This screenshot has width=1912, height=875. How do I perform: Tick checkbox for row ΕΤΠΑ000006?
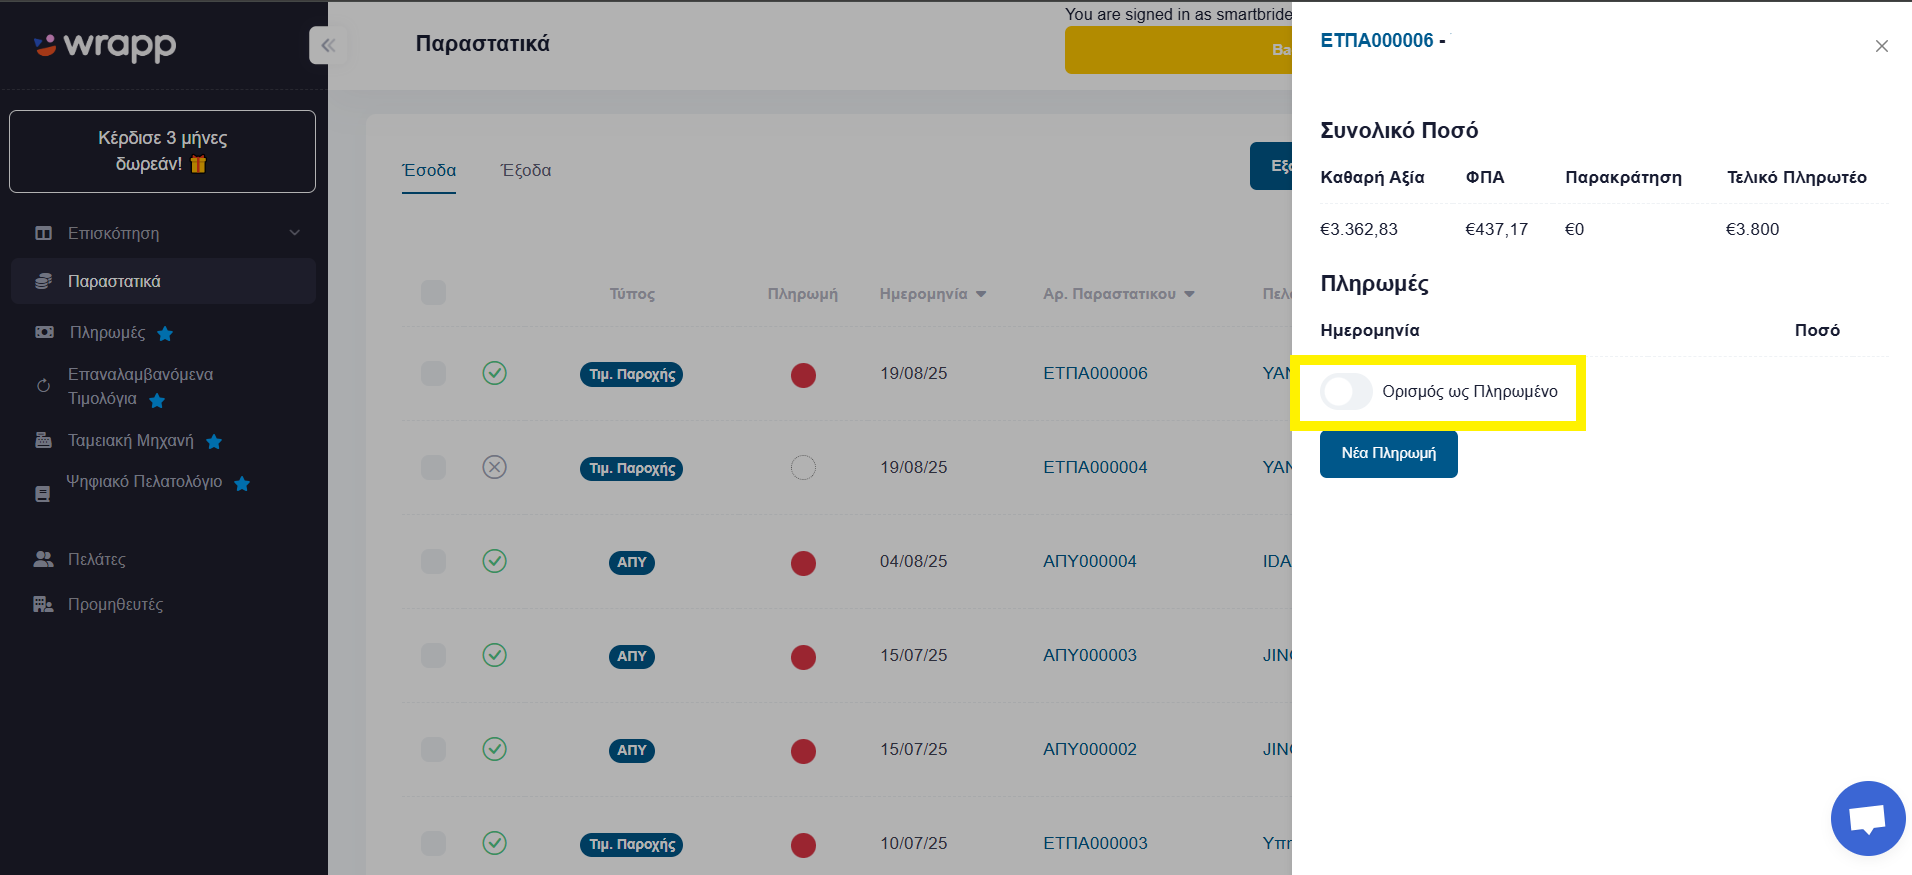click(x=433, y=373)
